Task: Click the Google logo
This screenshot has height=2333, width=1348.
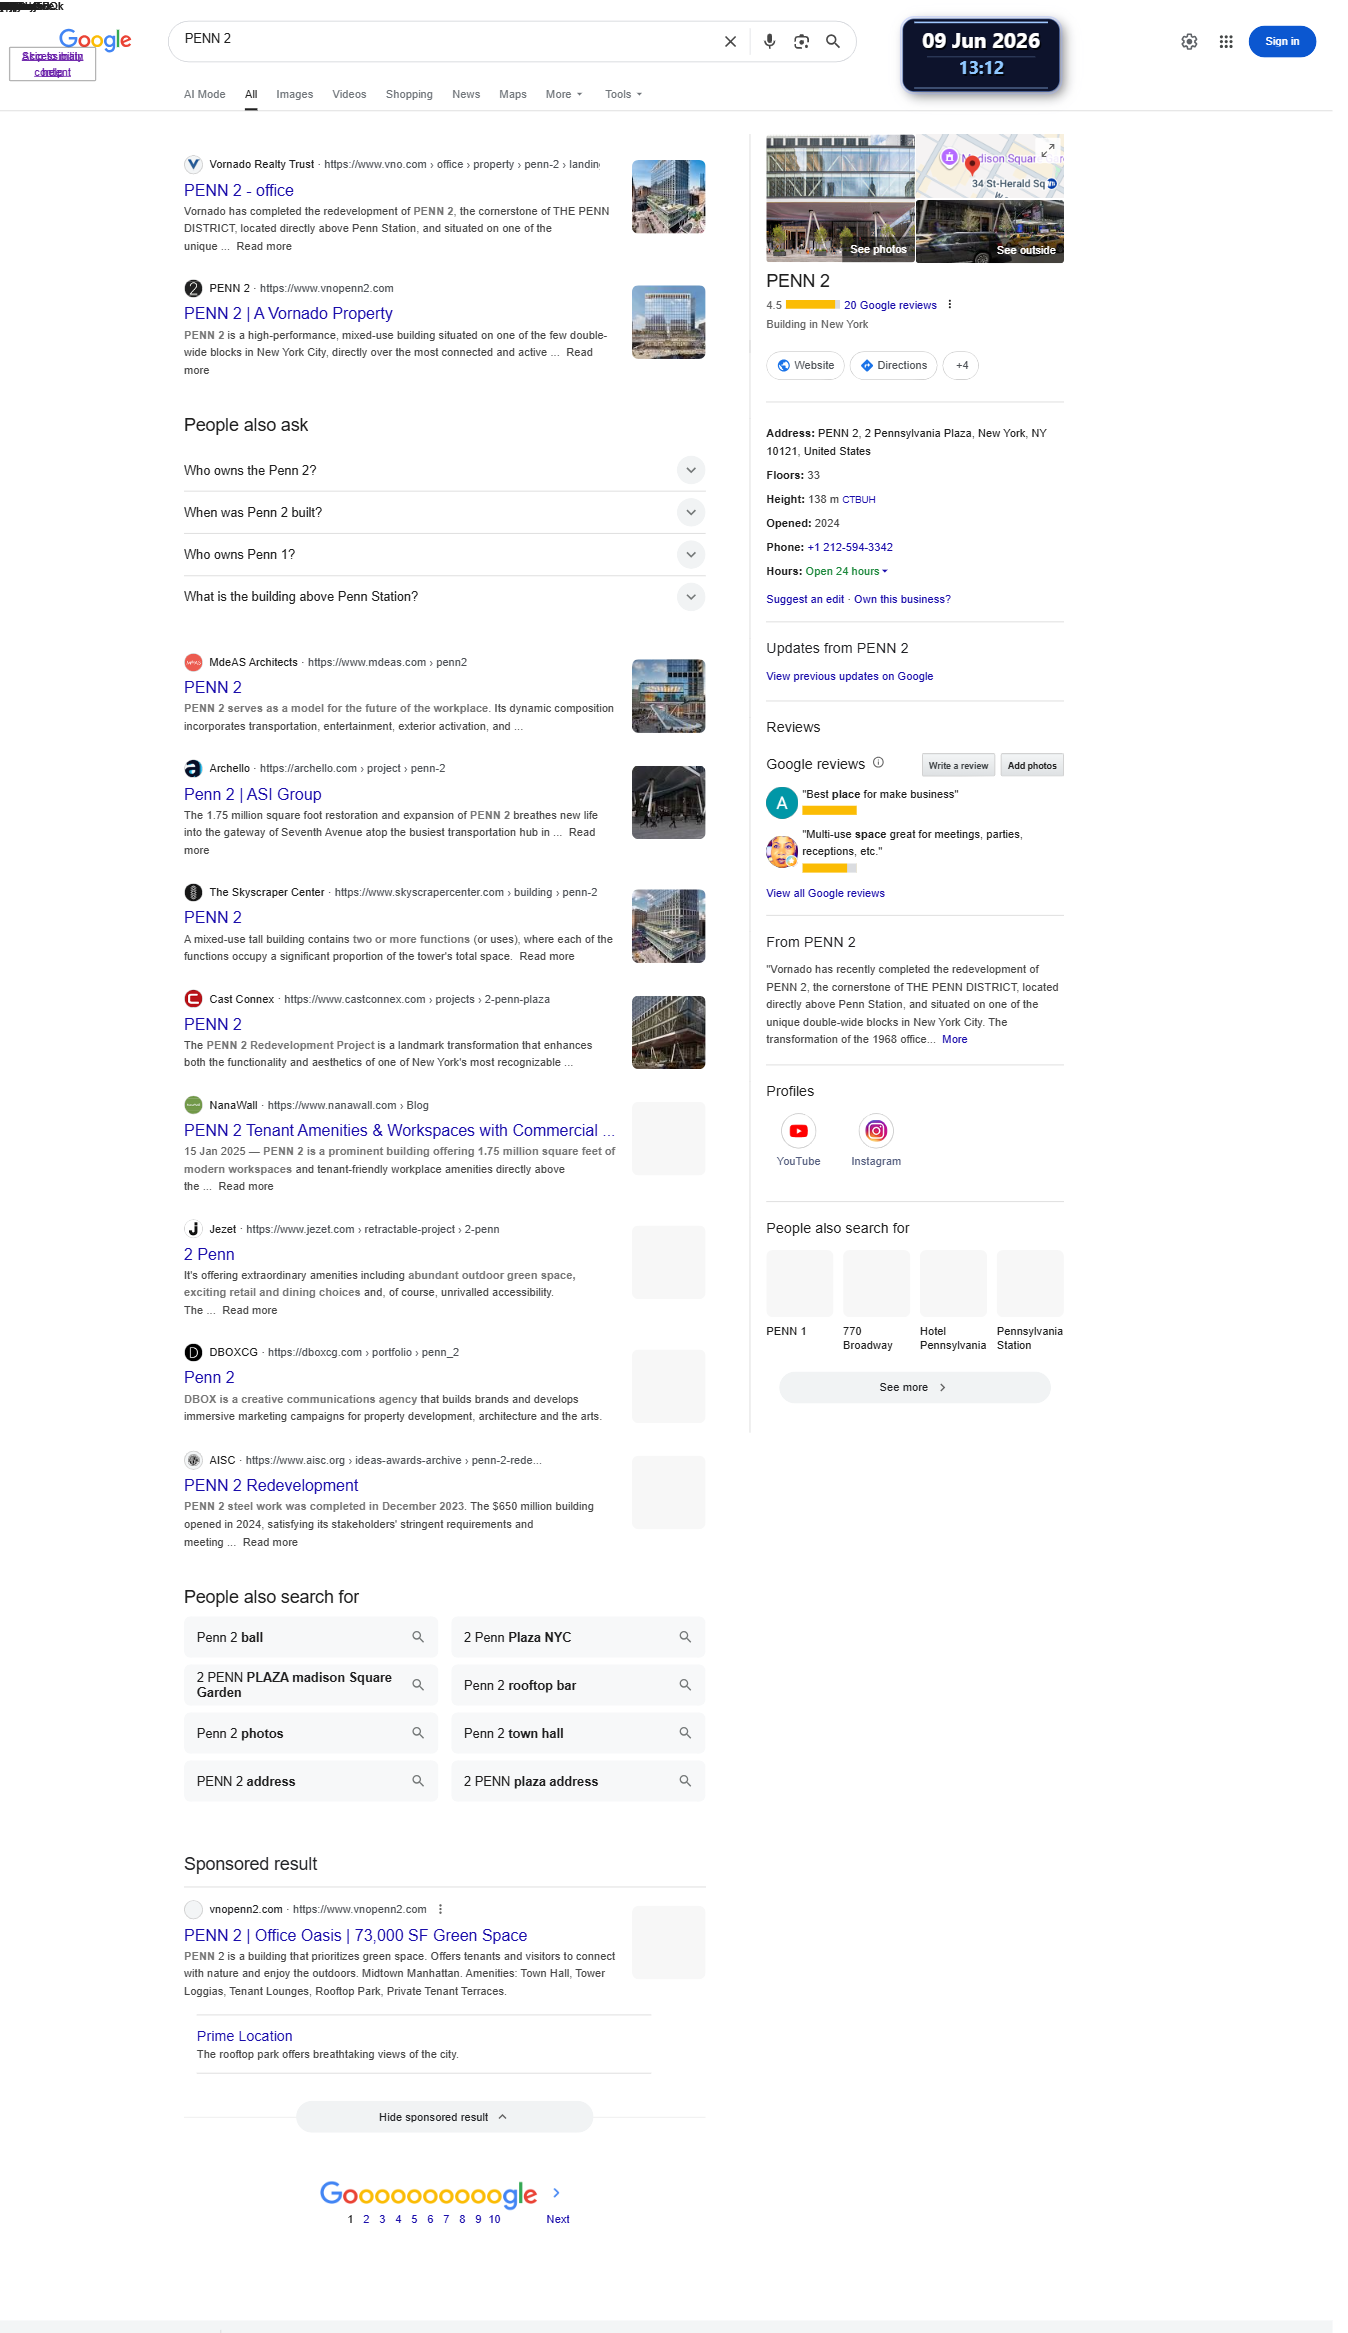Action: tap(95, 40)
